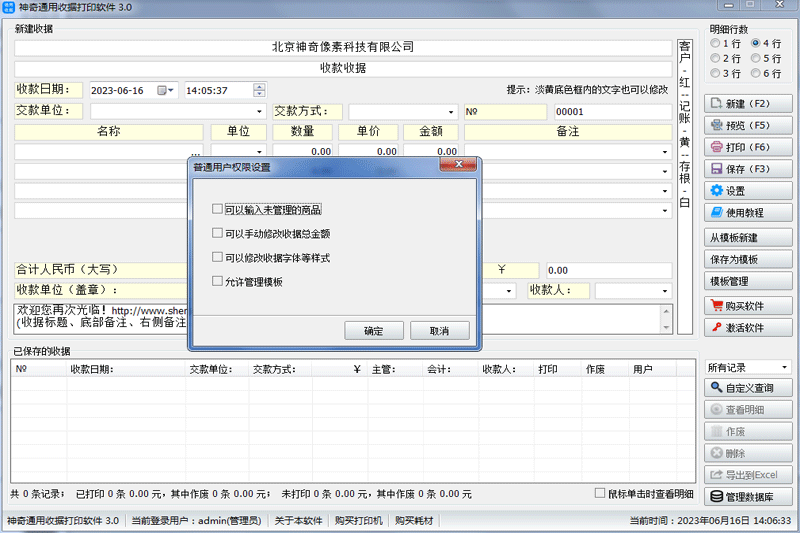This screenshot has height=533, width=800.
Task: Click the 用户 column header
Action: (x=652, y=369)
